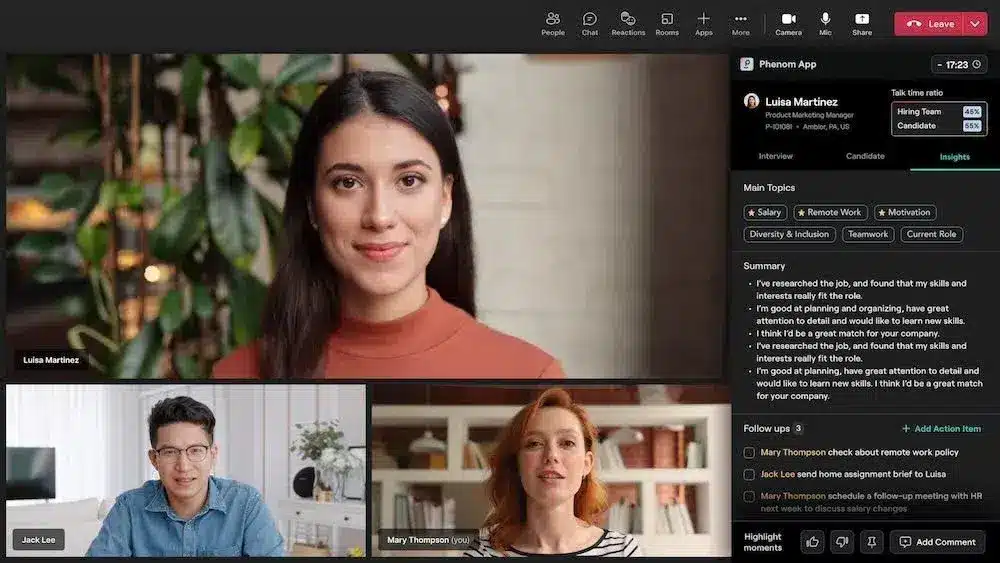The height and width of the screenshot is (563, 1000).
Task: Open the People panel
Action: click(552, 24)
